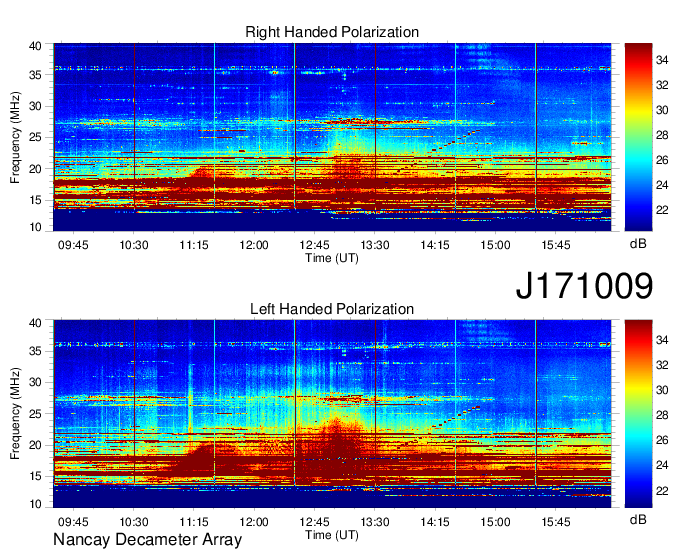Image resolution: width=680 pixels, height=552 pixels.
Task: Click the 35 MHz tick on Right Handed plot
Action: [x=36, y=75]
